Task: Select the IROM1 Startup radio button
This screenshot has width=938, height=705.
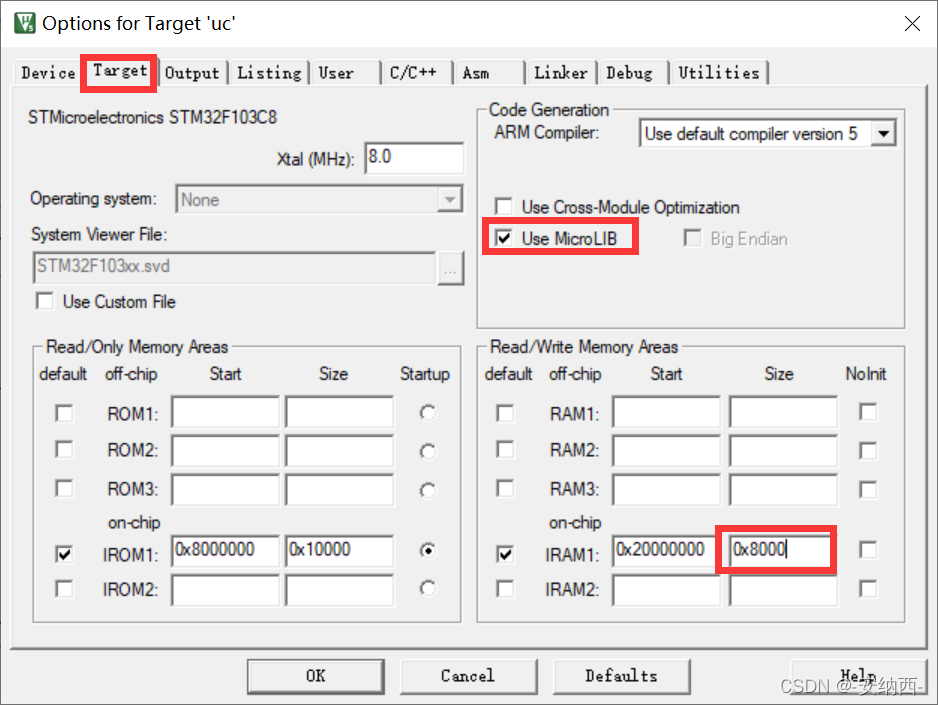Action: pos(427,550)
